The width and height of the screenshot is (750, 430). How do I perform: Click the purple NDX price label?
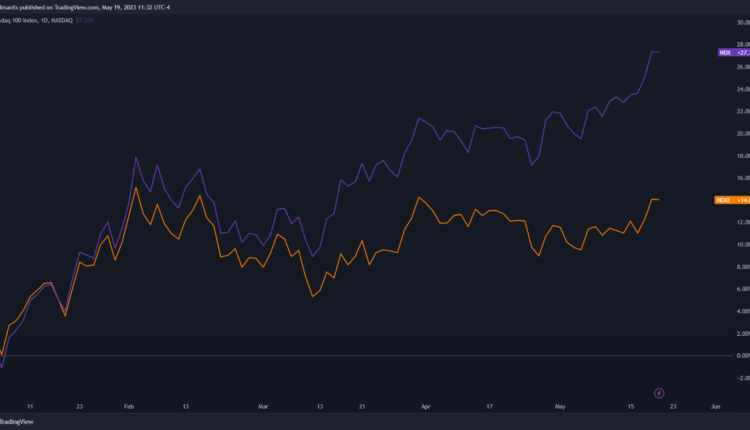[x=733, y=51]
